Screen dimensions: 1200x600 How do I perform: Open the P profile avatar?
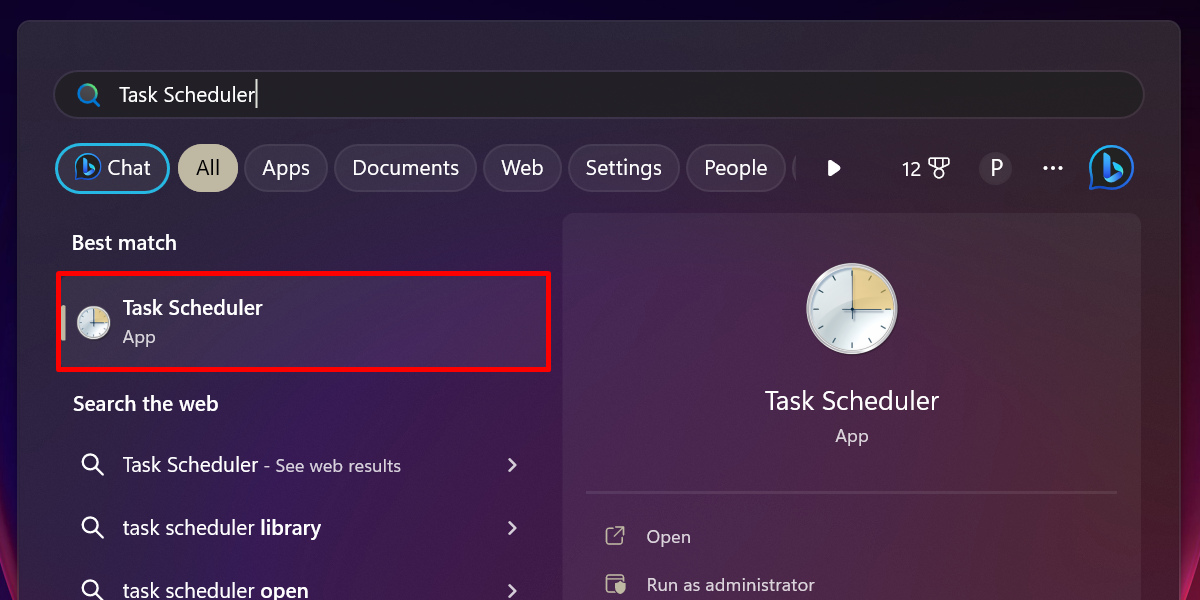click(x=995, y=168)
